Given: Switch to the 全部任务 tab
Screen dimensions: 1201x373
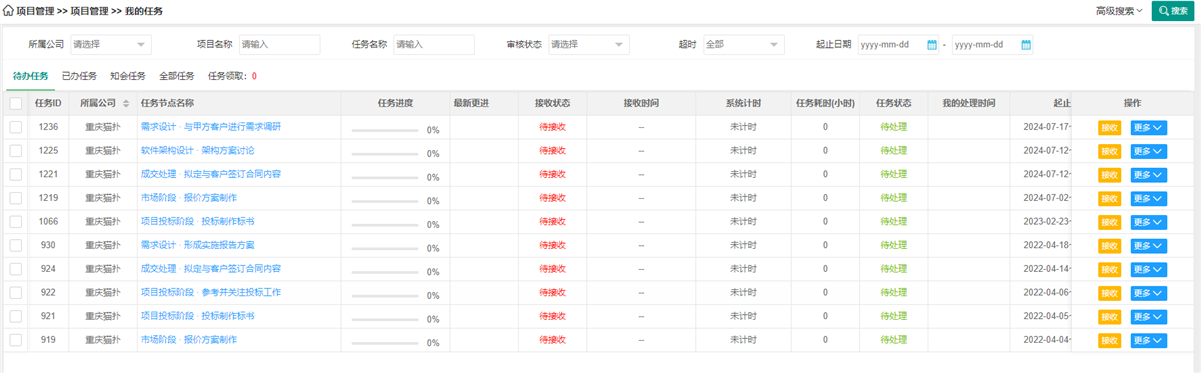Looking at the screenshot, I should pyautogui.click(x=177, y=76).
